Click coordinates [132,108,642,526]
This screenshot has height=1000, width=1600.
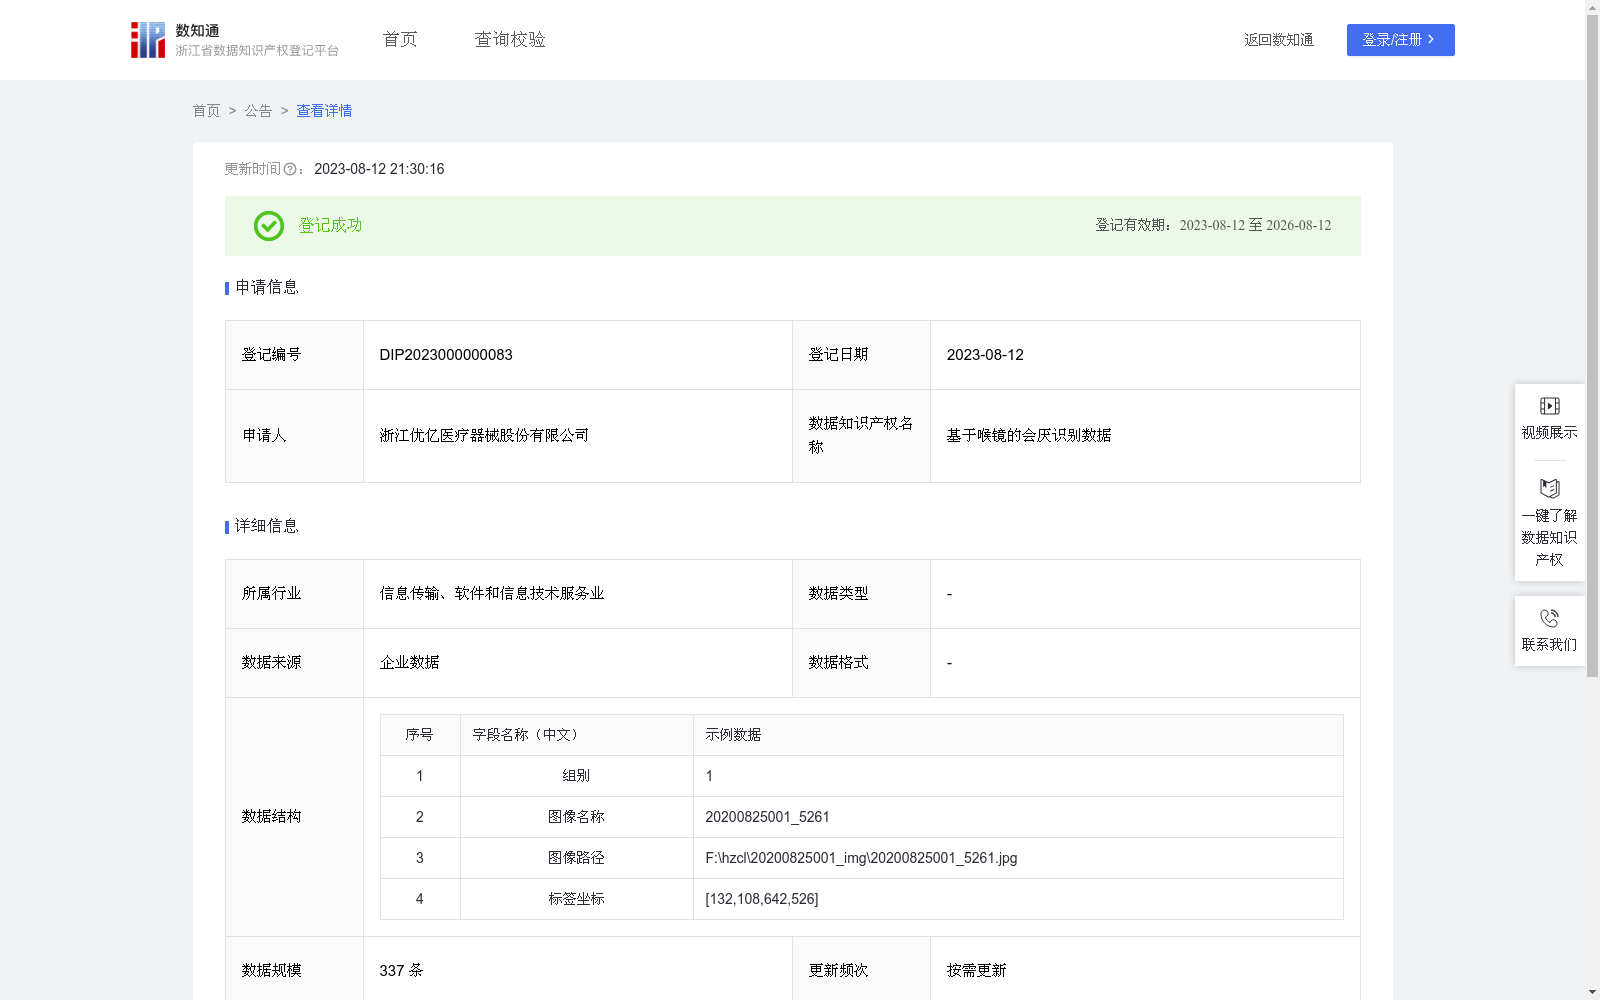pos(762,899)
